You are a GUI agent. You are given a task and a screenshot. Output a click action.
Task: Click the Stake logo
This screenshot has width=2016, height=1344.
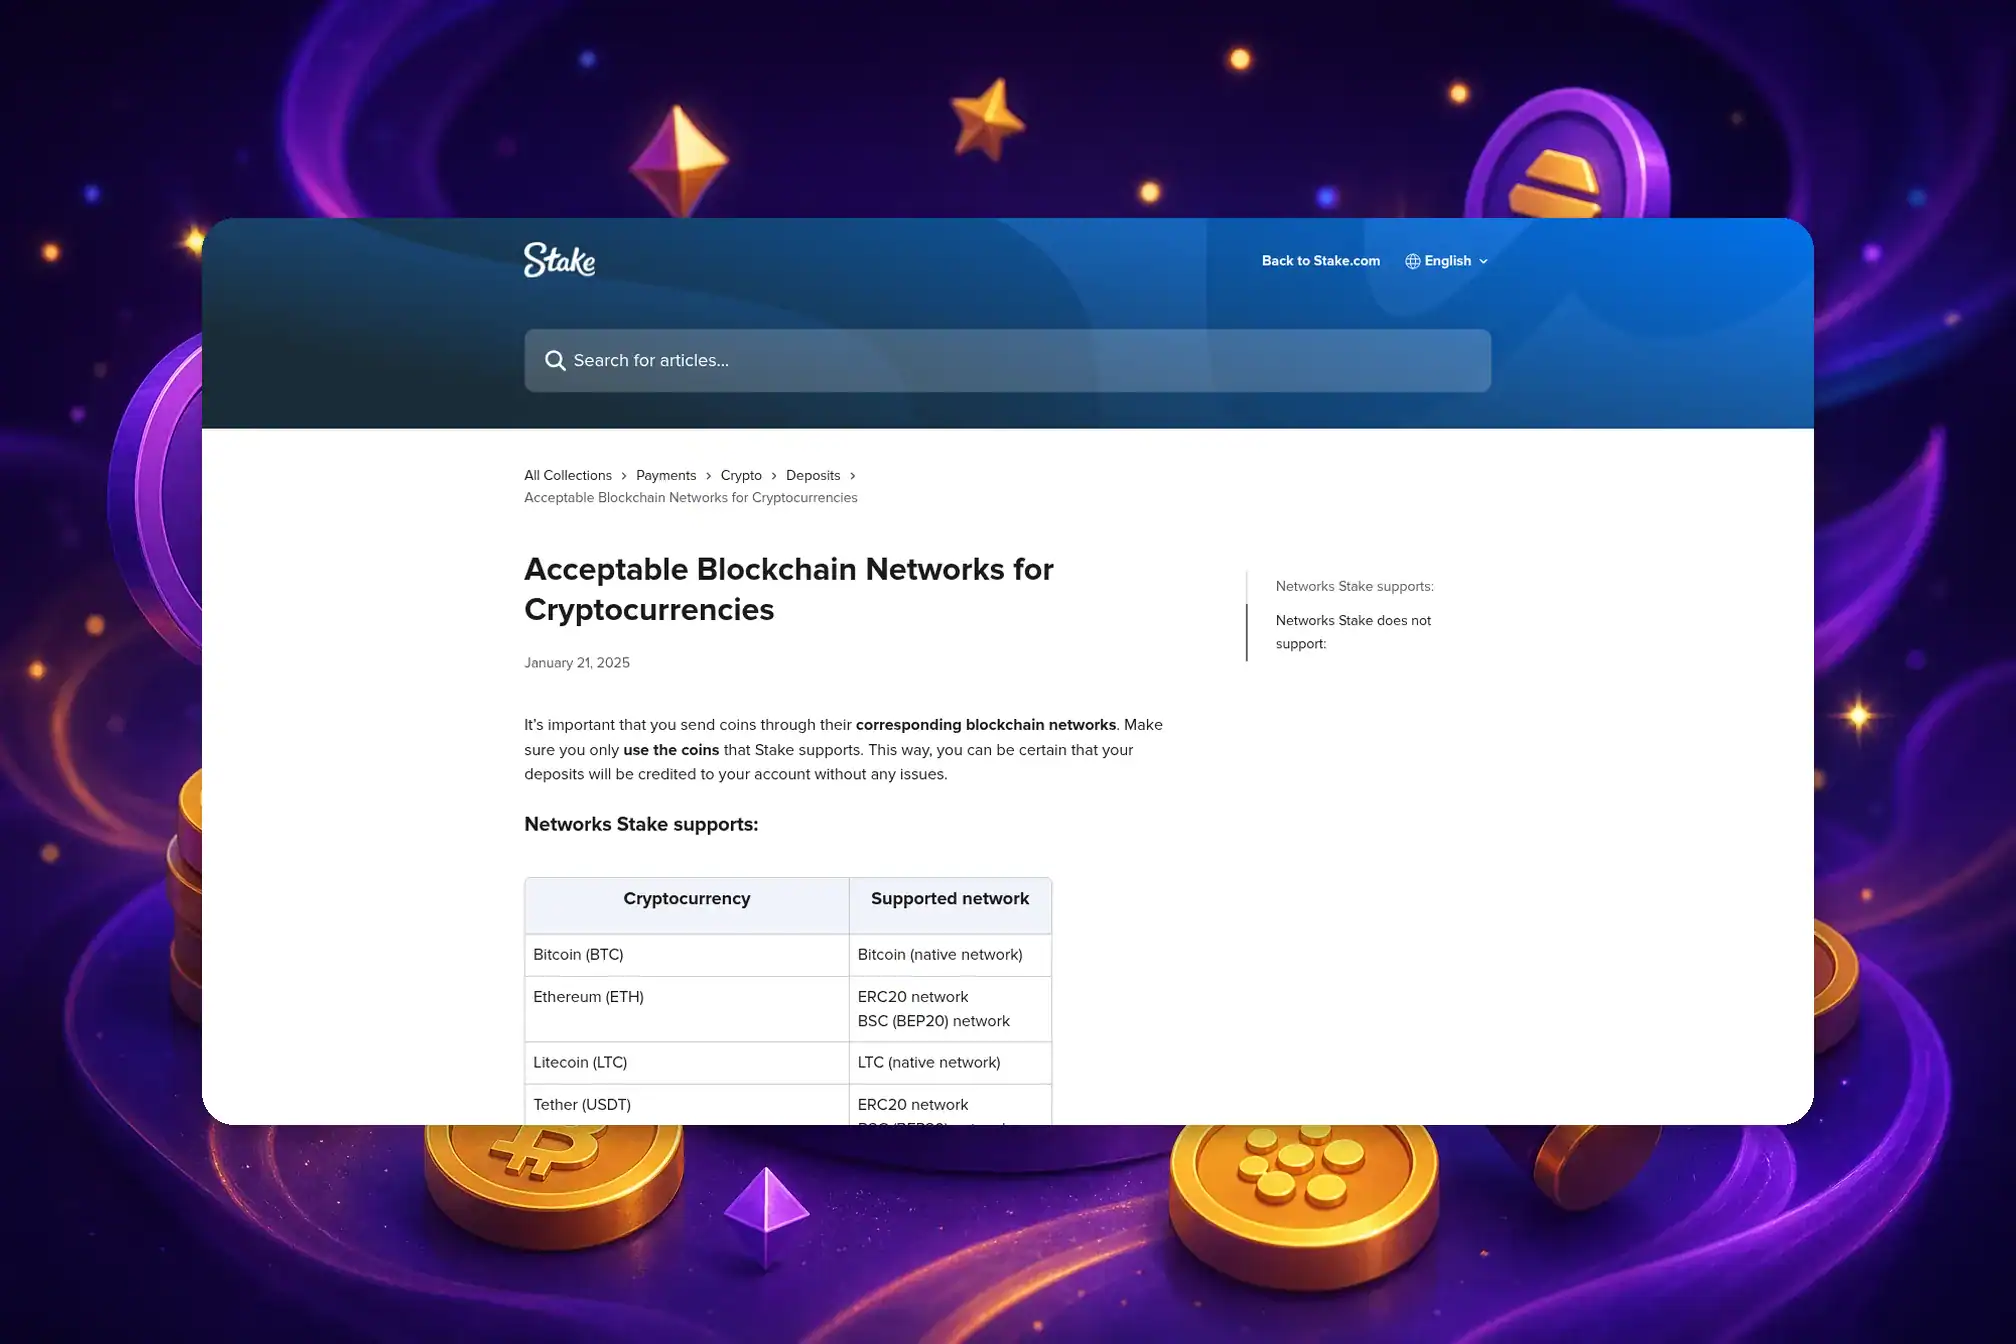tap(559, 260)
